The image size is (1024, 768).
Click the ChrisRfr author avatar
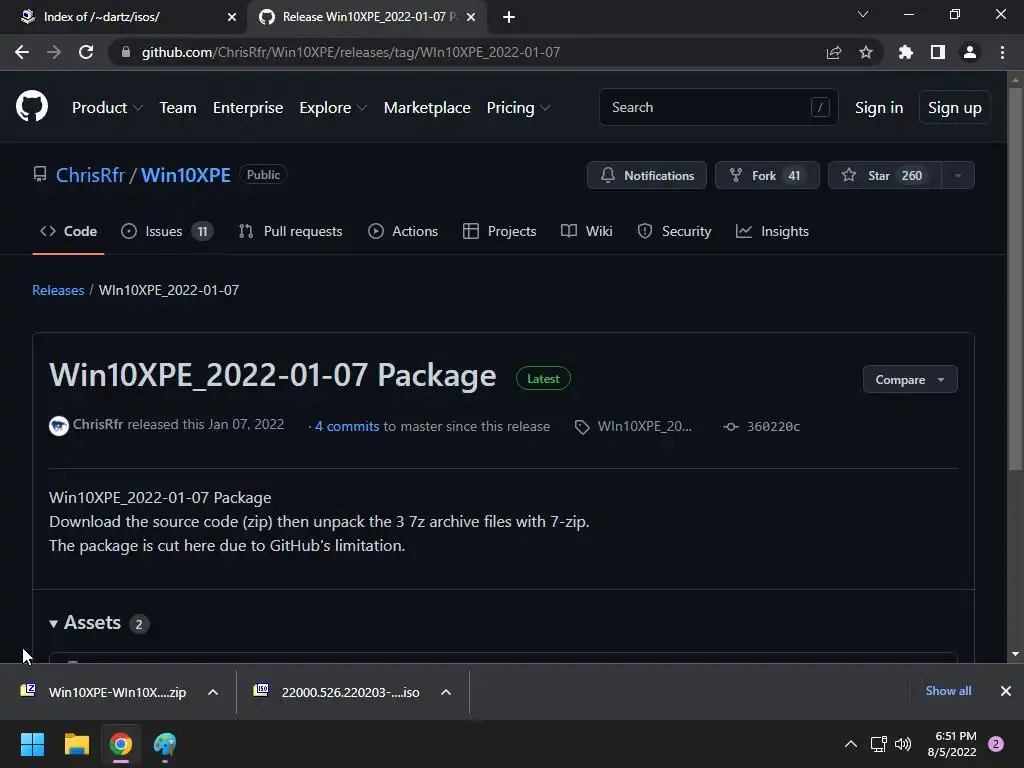click(x=59, y=426)
